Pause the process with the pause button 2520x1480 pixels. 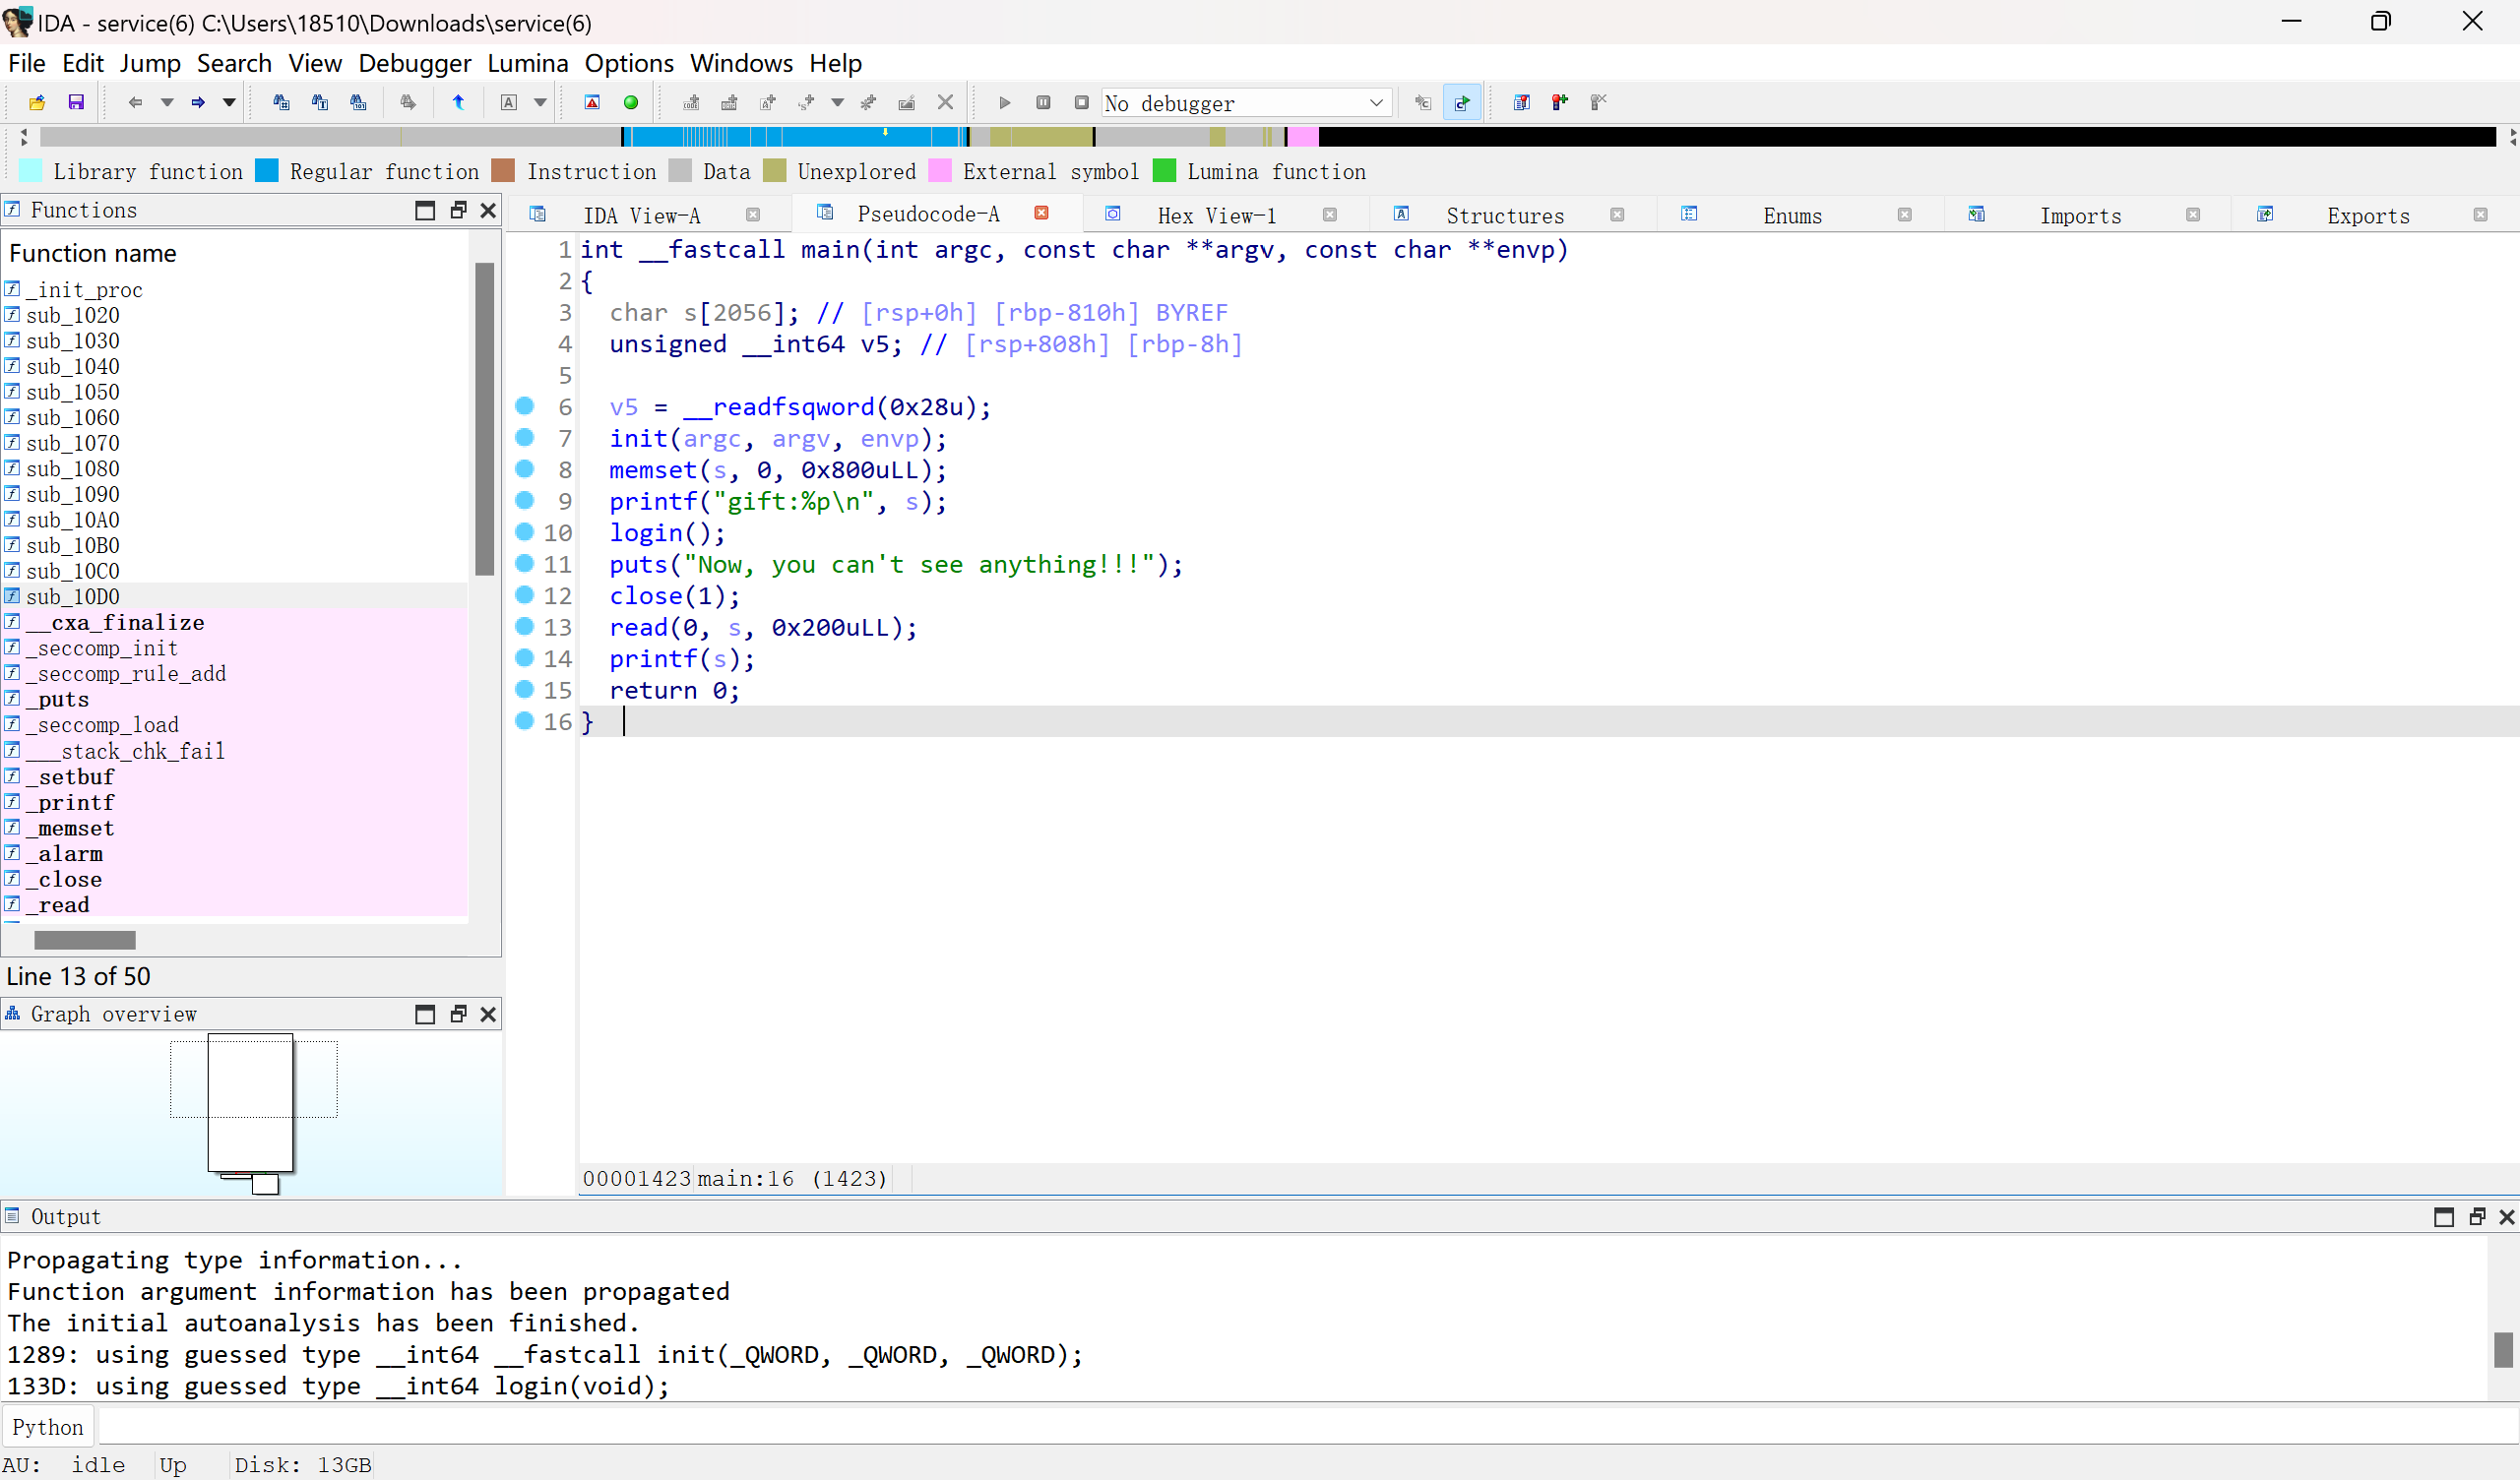coord(1043,102)
